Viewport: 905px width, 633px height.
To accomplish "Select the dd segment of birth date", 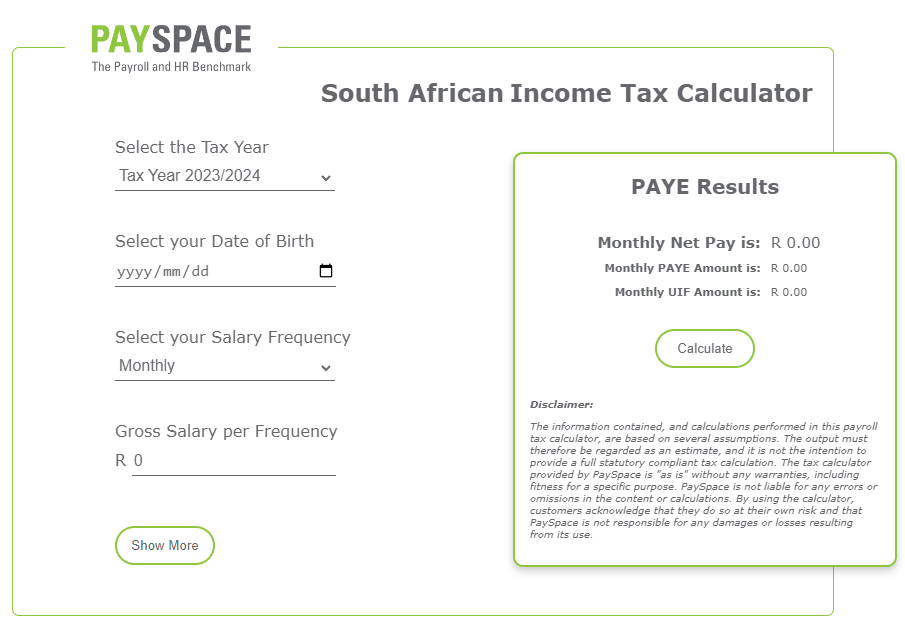I will click(200, 271).
